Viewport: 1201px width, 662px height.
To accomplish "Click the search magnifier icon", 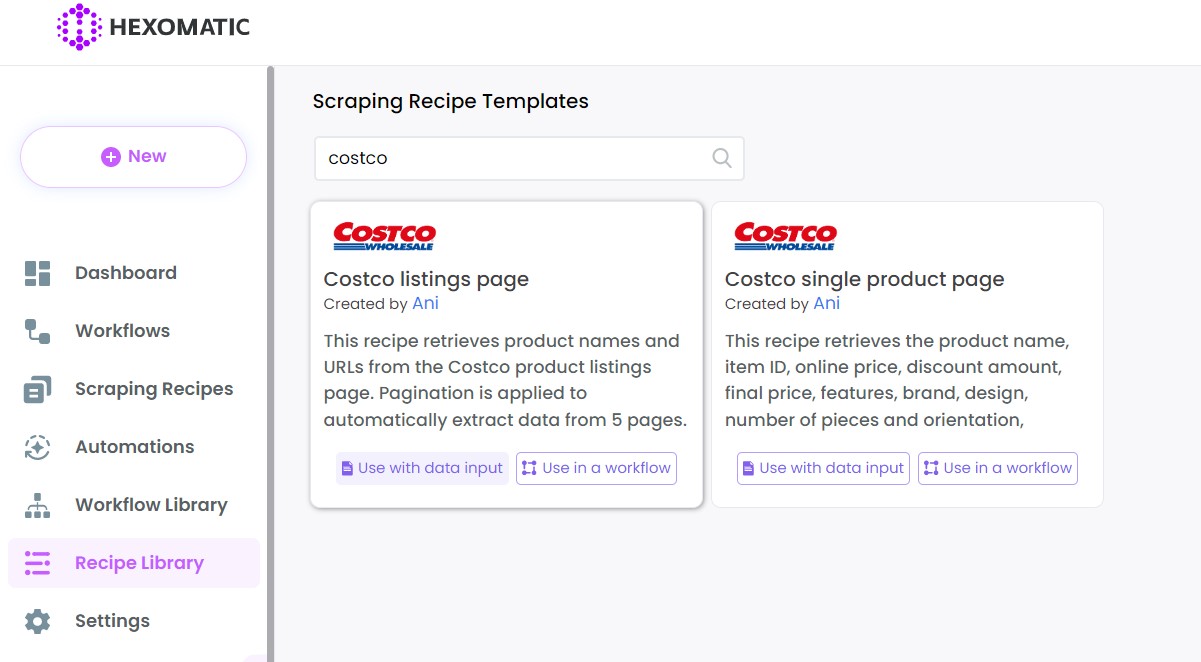I will pyautogui.click(x=720, y=158).
